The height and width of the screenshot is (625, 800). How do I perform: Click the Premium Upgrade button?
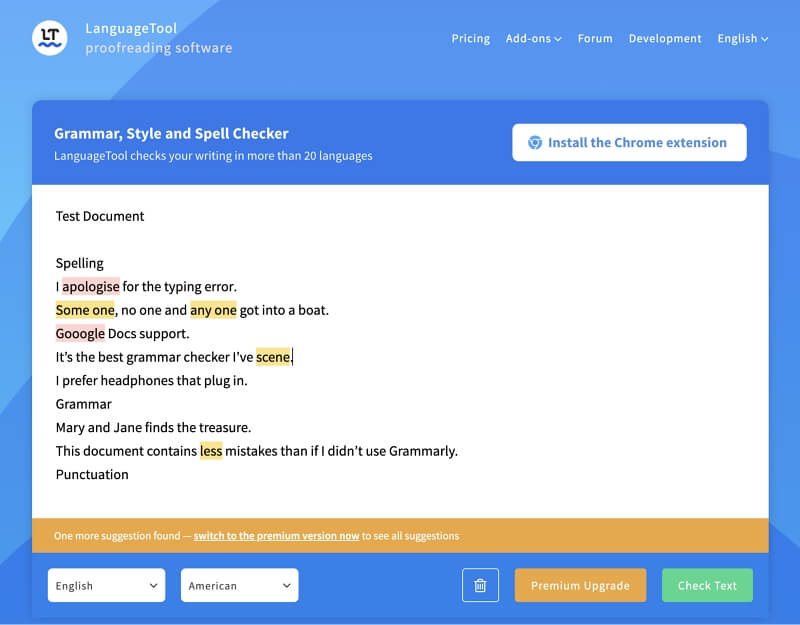(580, 585)
